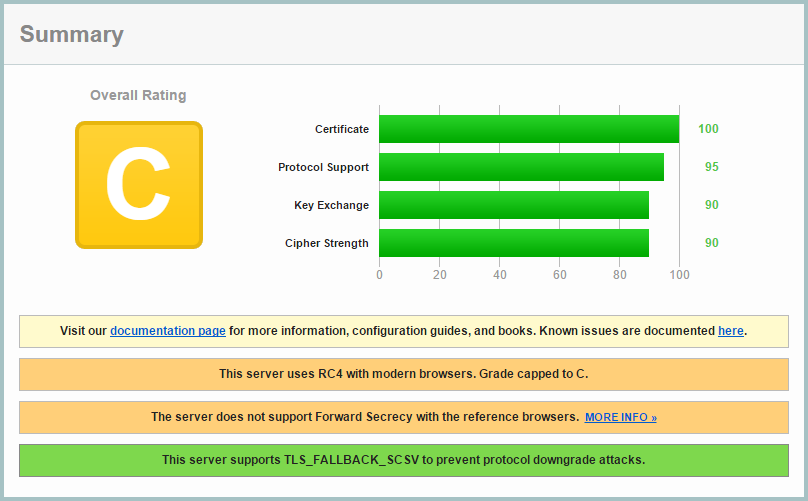Image resolution: width=808 pixels, height=501 pixels.
Task: Select the green TLS_FALLBACK_SCSV notice banner
Action: coord(403,460)
